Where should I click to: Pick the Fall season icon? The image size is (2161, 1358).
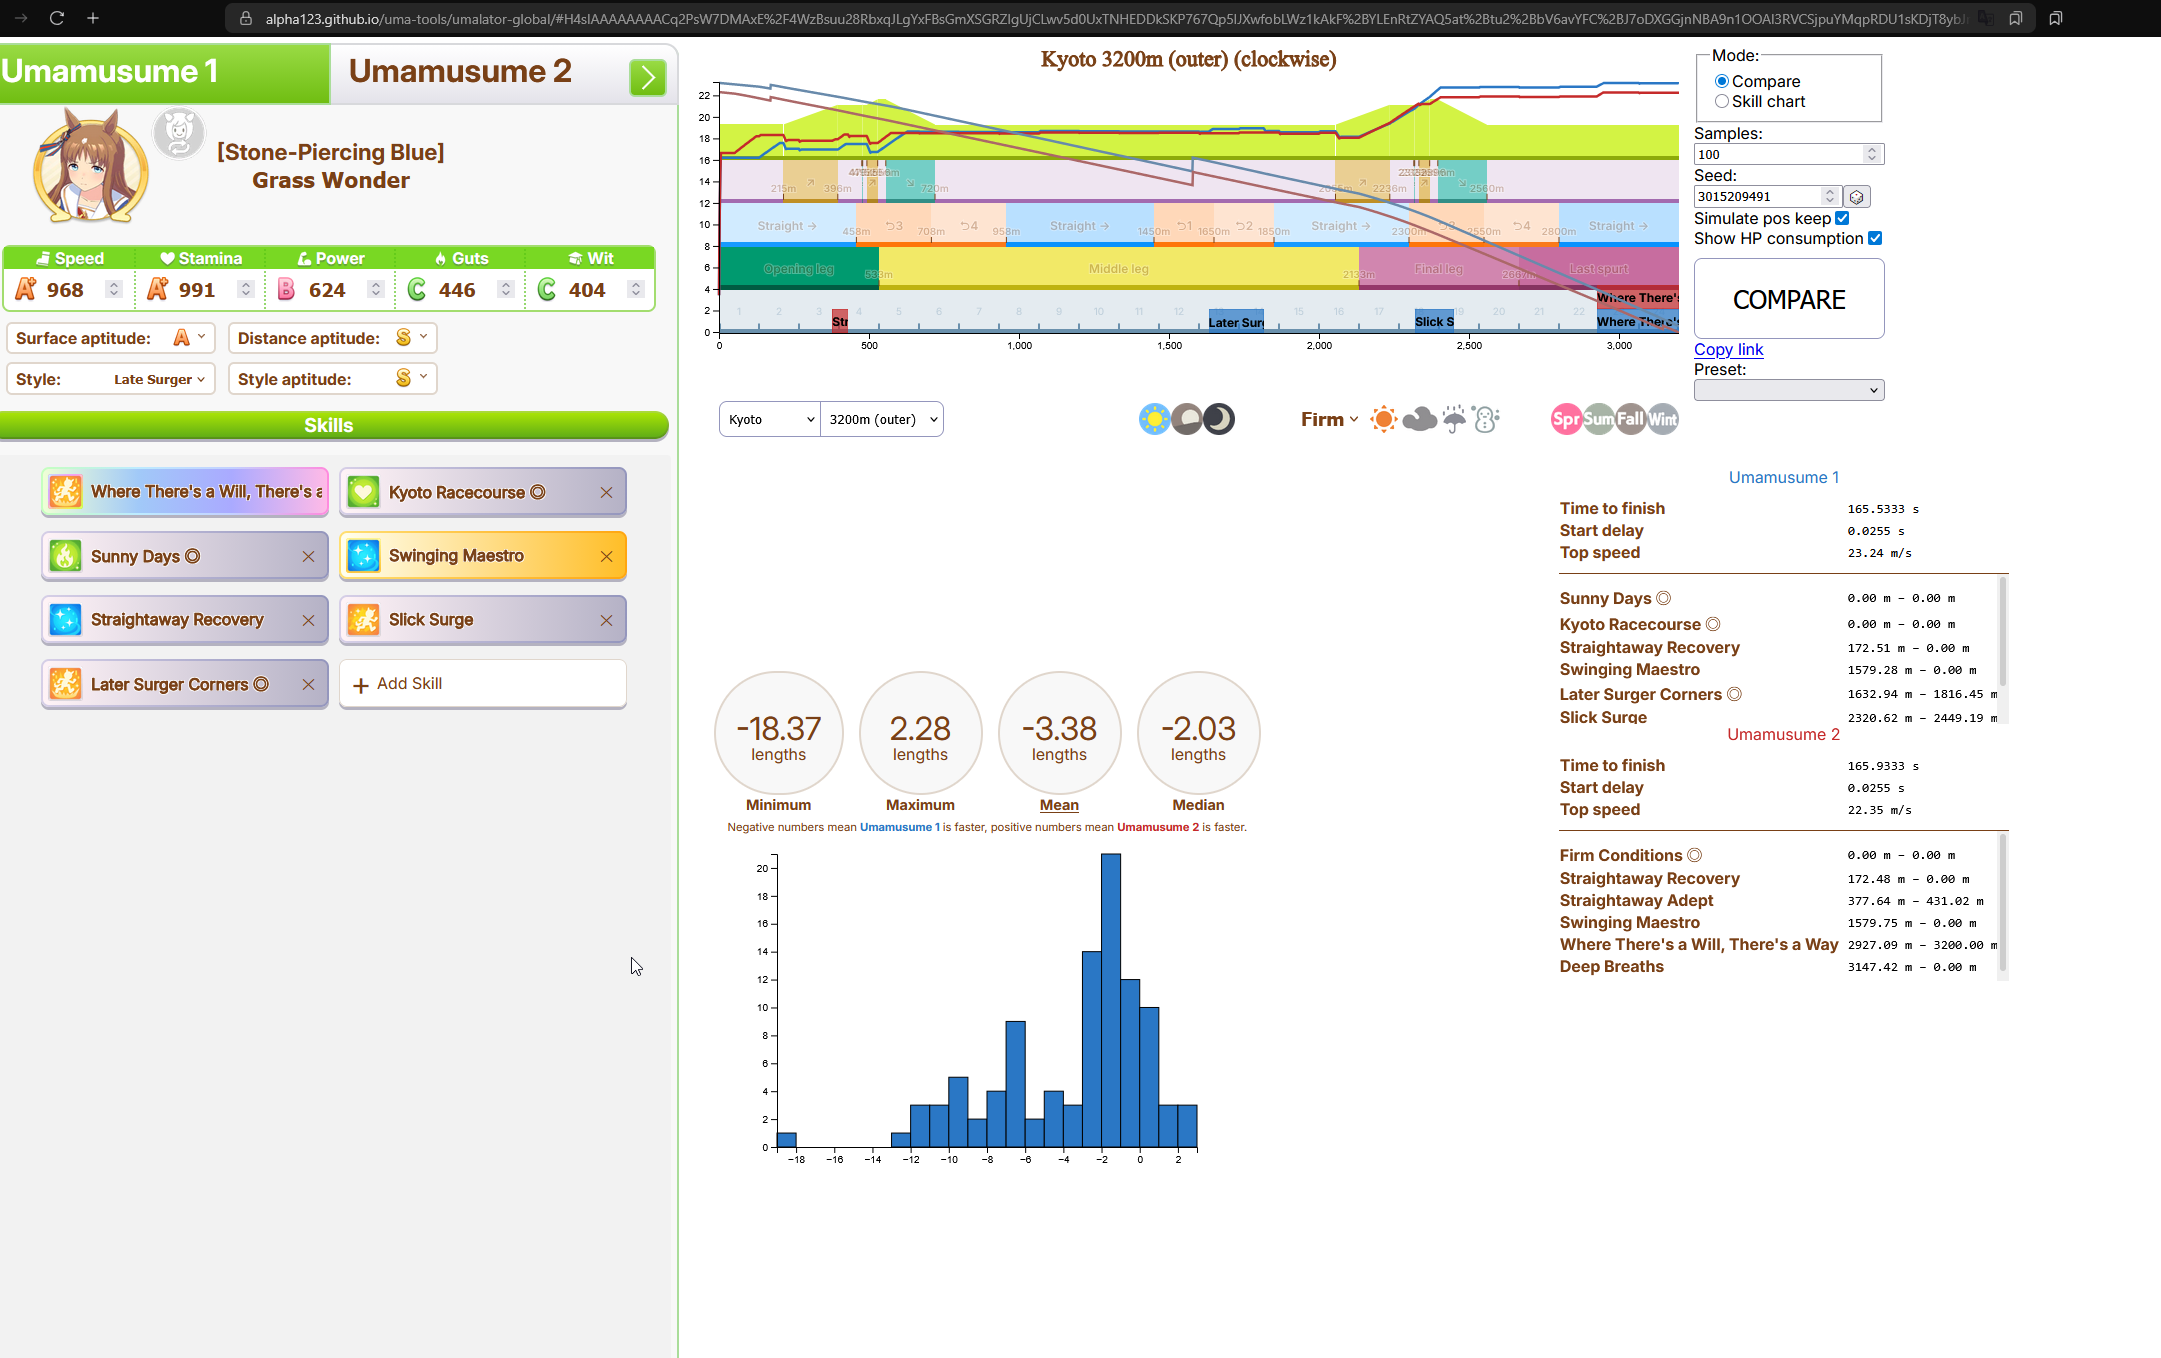tap(1631, 419)
